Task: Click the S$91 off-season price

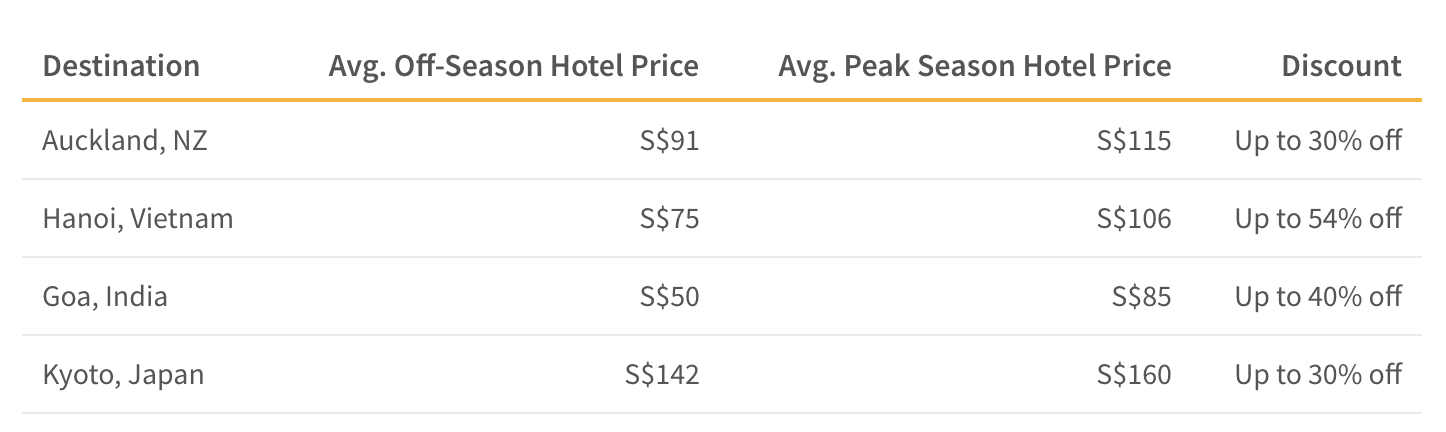Action: tap(669, 141)
